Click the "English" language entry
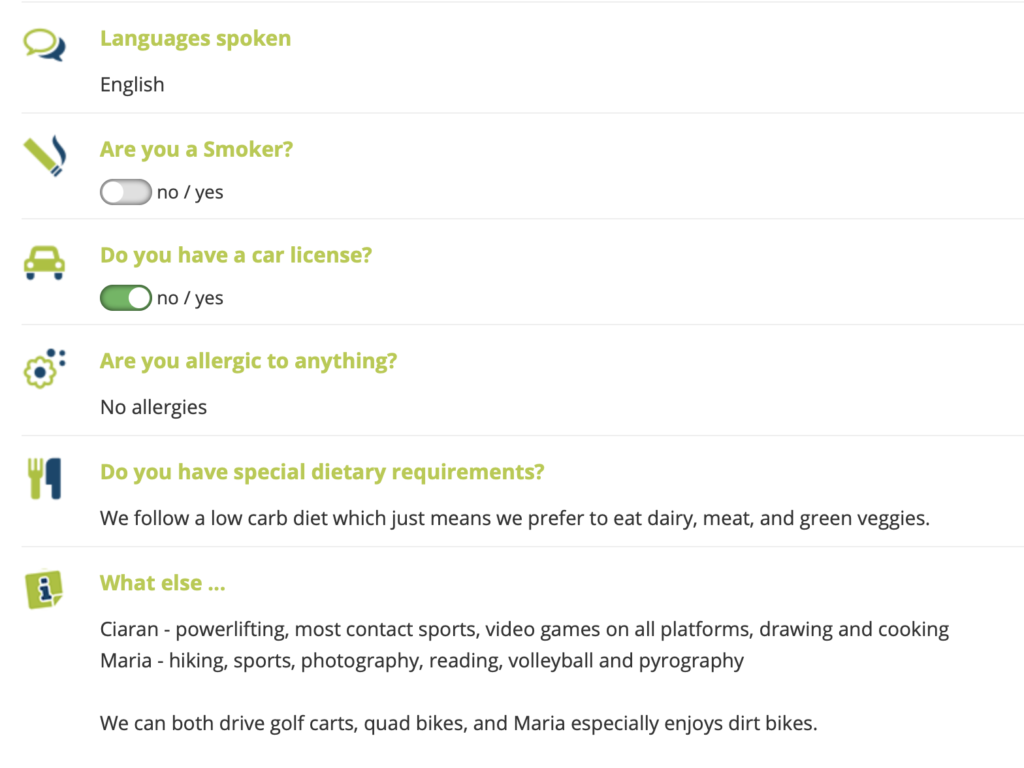 [x=132, y=85]
